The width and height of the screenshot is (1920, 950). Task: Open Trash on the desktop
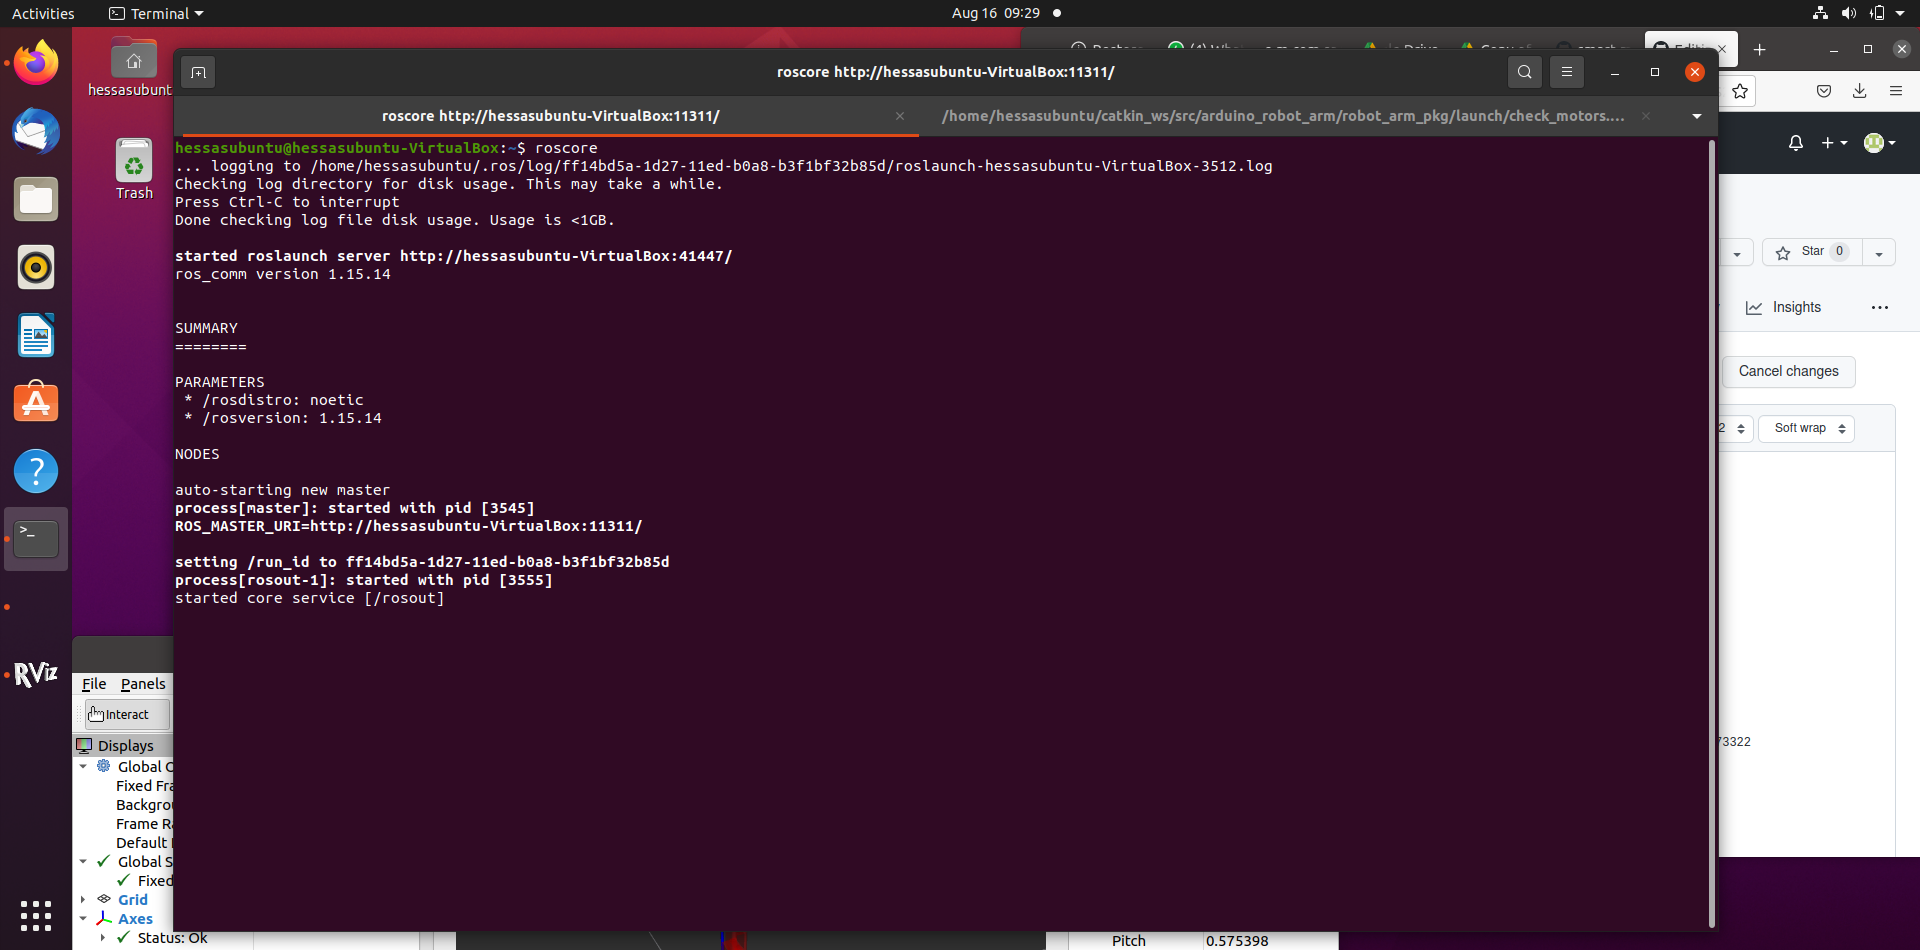(x=134, y=169)
